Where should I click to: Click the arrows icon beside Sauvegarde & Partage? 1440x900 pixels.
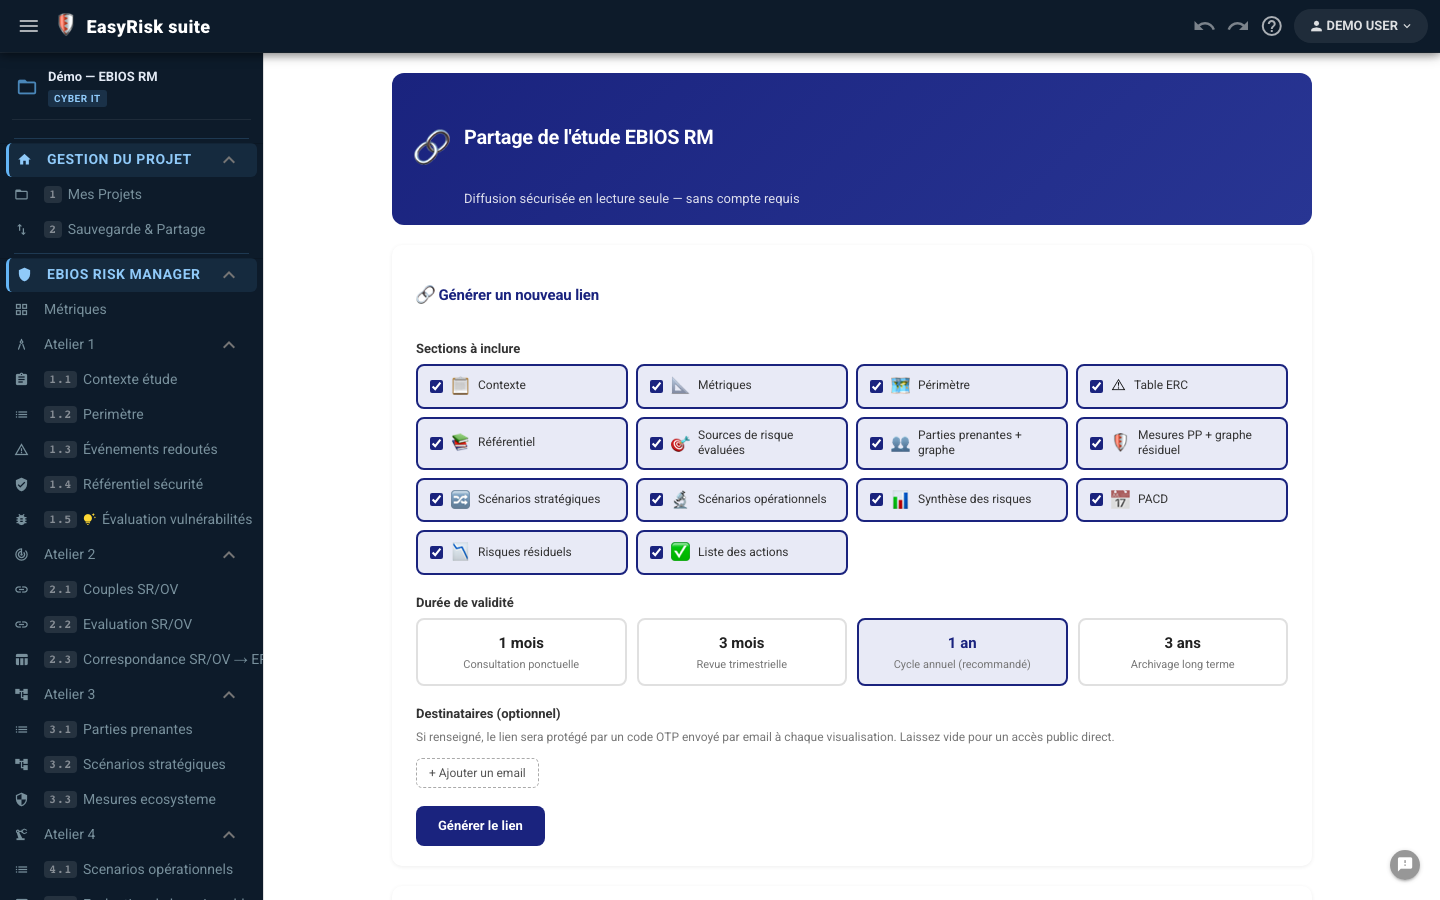click(21, 230)
